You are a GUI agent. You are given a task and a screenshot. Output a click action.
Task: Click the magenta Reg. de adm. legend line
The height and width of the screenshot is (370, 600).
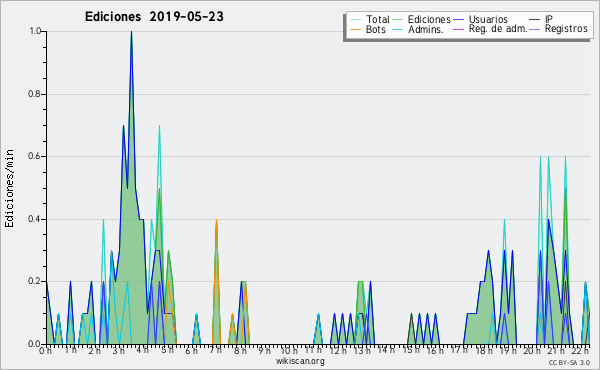tap(458, 29)
